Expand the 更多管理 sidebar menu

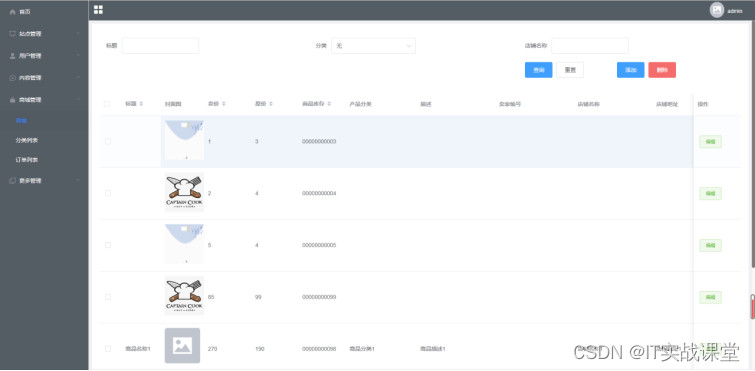click(44, 181)
